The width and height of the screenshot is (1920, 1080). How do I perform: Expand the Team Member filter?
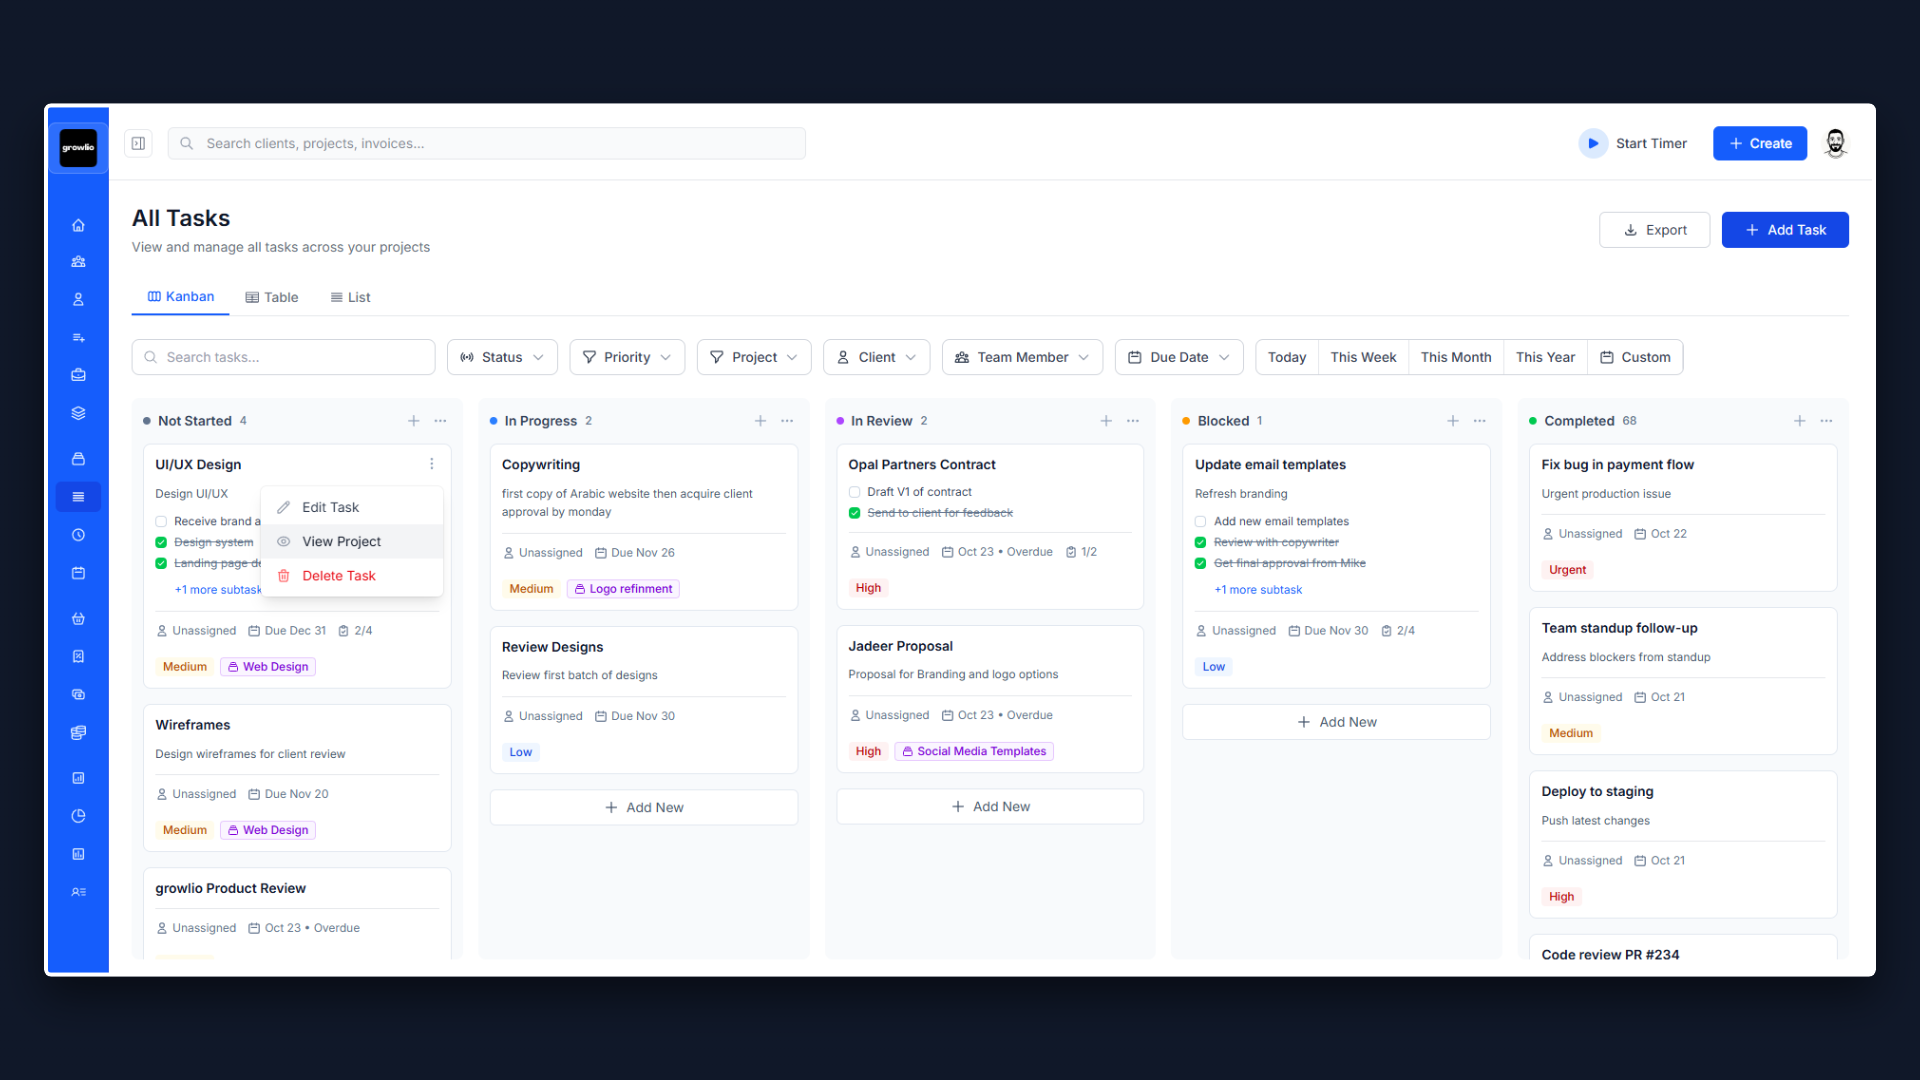coord(1021,357)
